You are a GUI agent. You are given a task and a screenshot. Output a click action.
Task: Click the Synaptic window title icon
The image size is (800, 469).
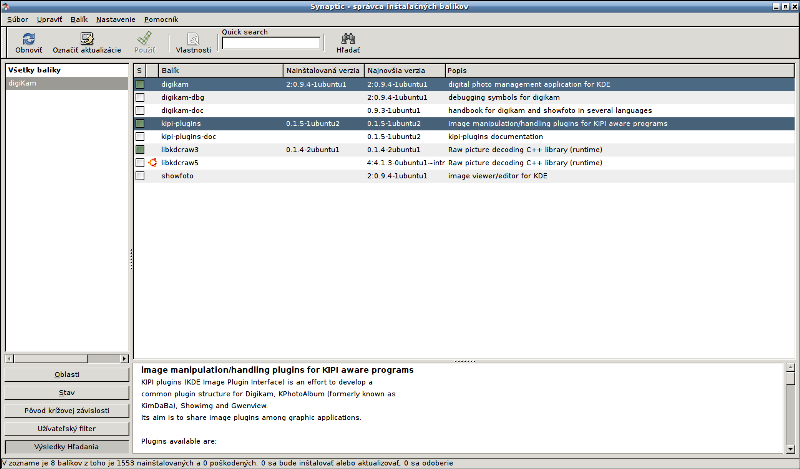(x=5, y=7)
